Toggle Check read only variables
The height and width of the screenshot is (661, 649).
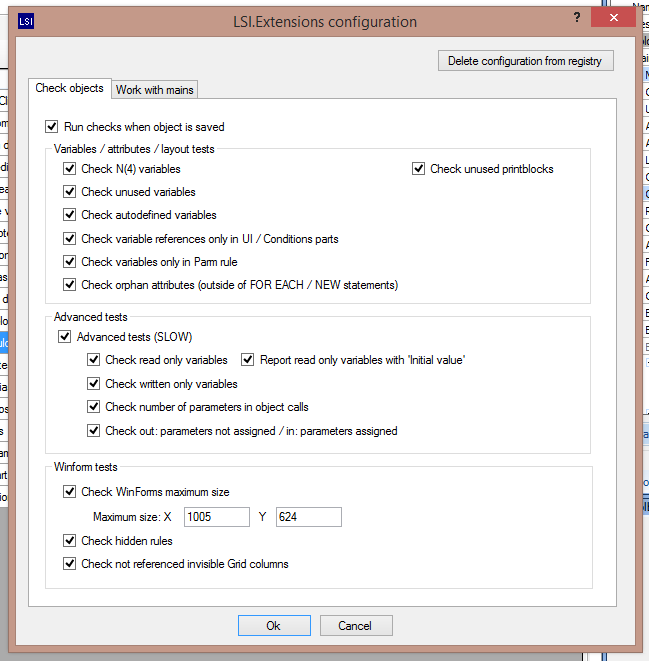pos(94,360)
